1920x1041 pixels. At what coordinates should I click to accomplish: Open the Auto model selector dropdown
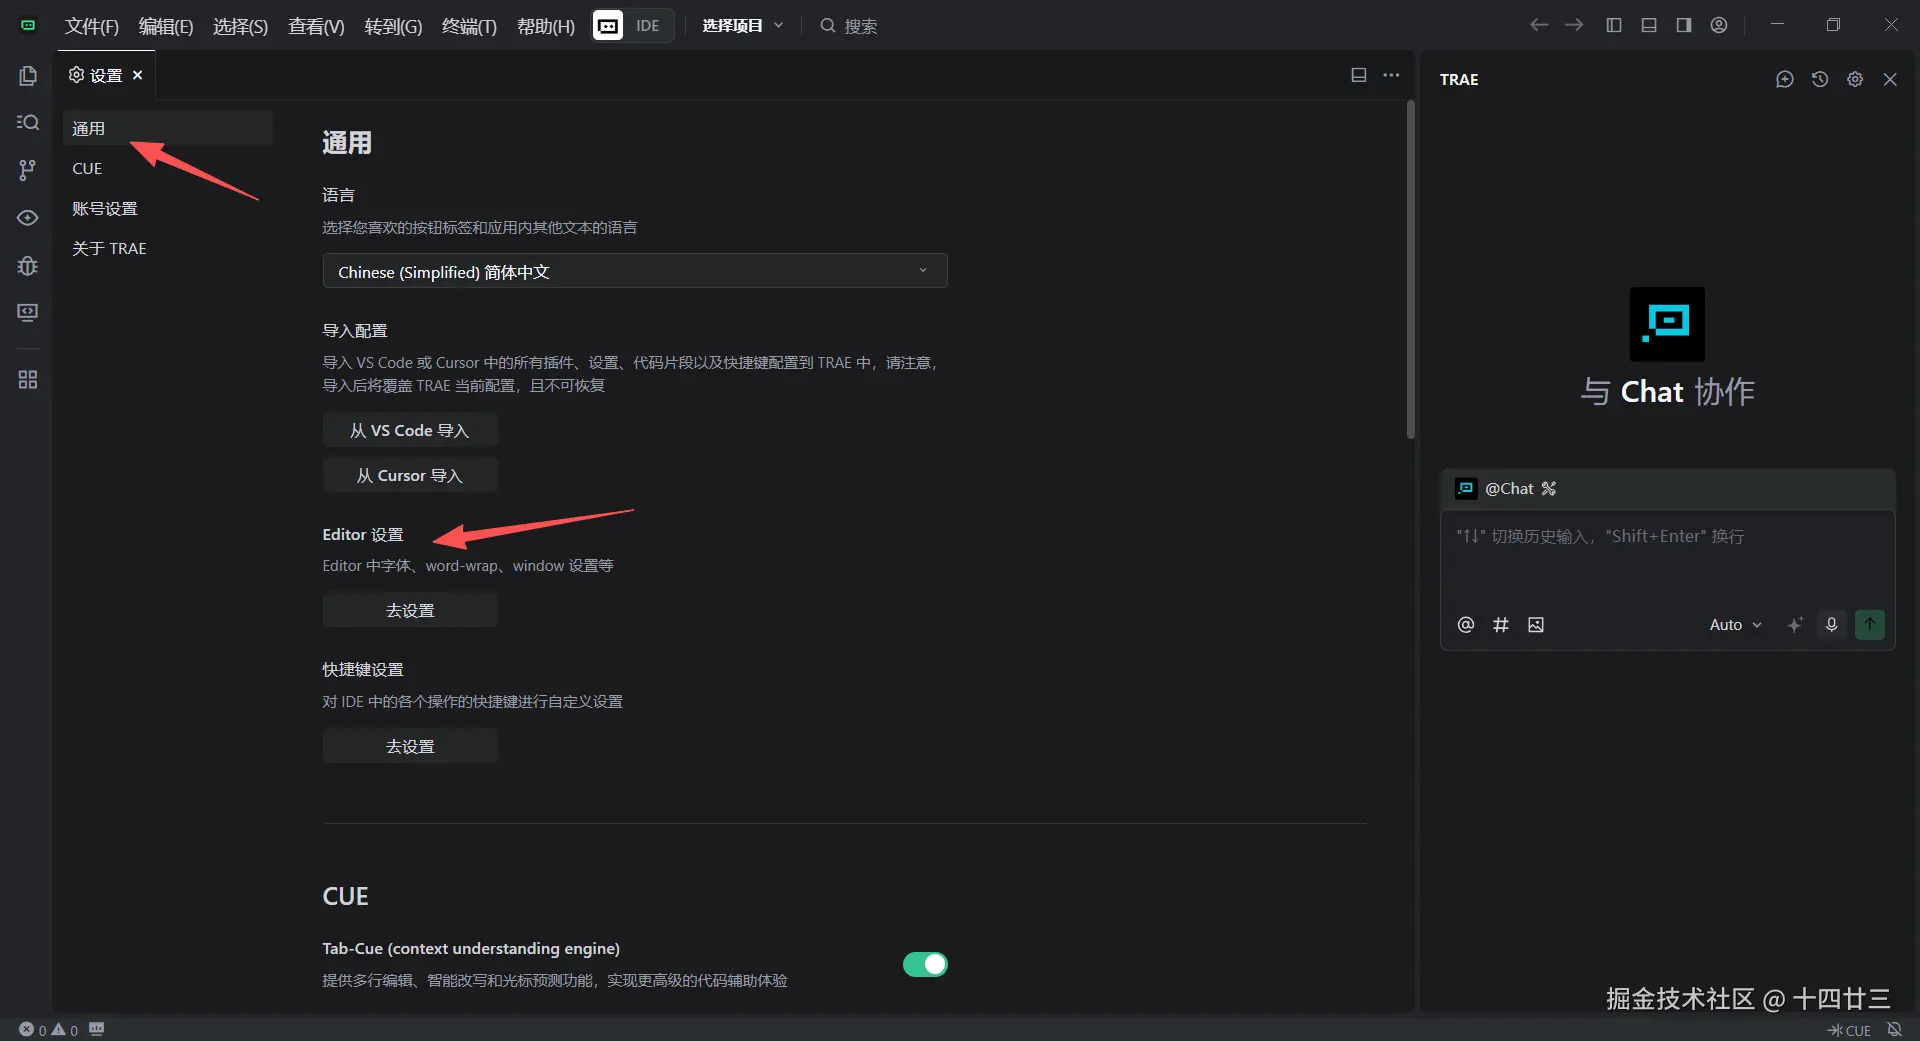coord(1736,625)
